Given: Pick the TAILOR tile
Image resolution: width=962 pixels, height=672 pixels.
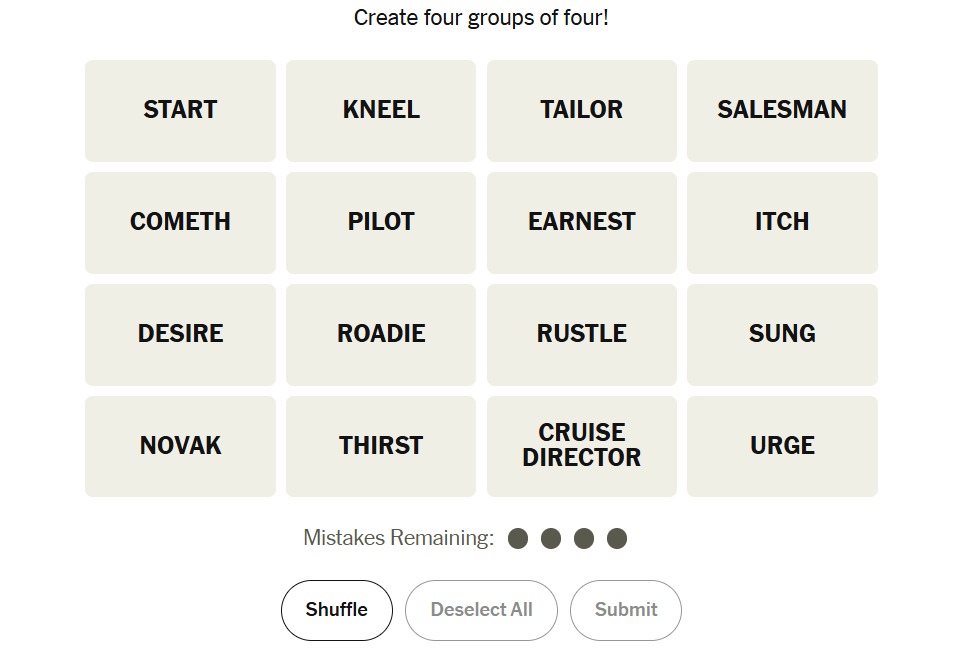Looking at the screenshot, I should (x=582, y=110).
